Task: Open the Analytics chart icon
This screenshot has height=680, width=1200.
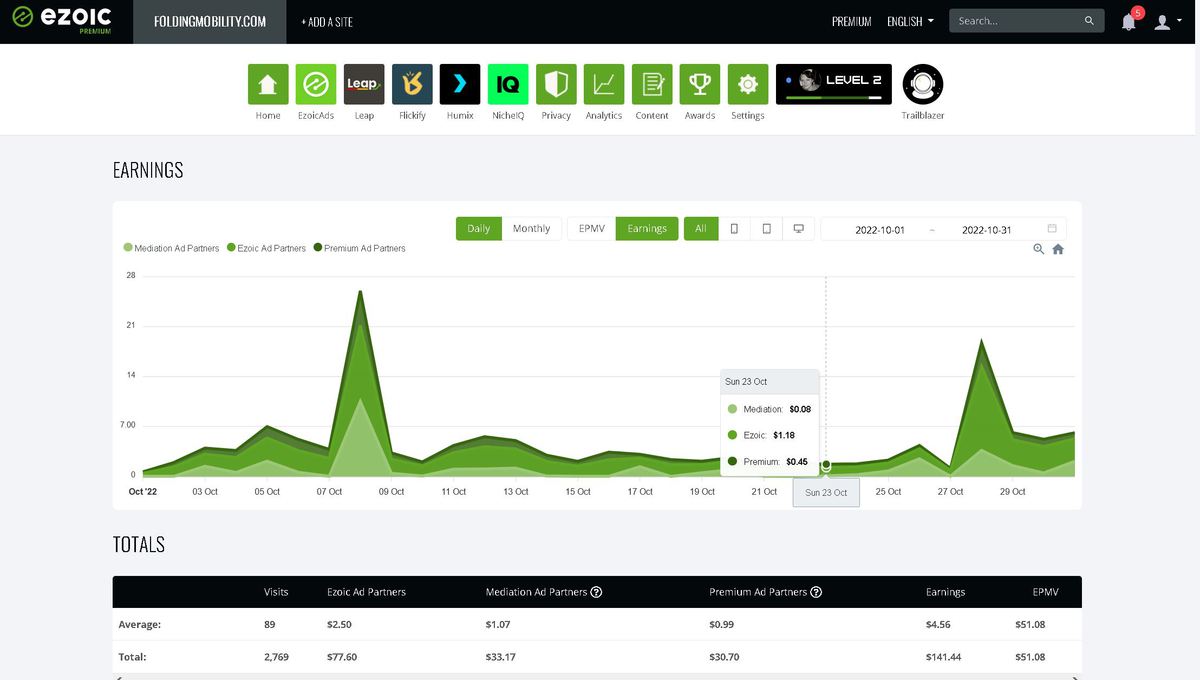Action: 604,84
